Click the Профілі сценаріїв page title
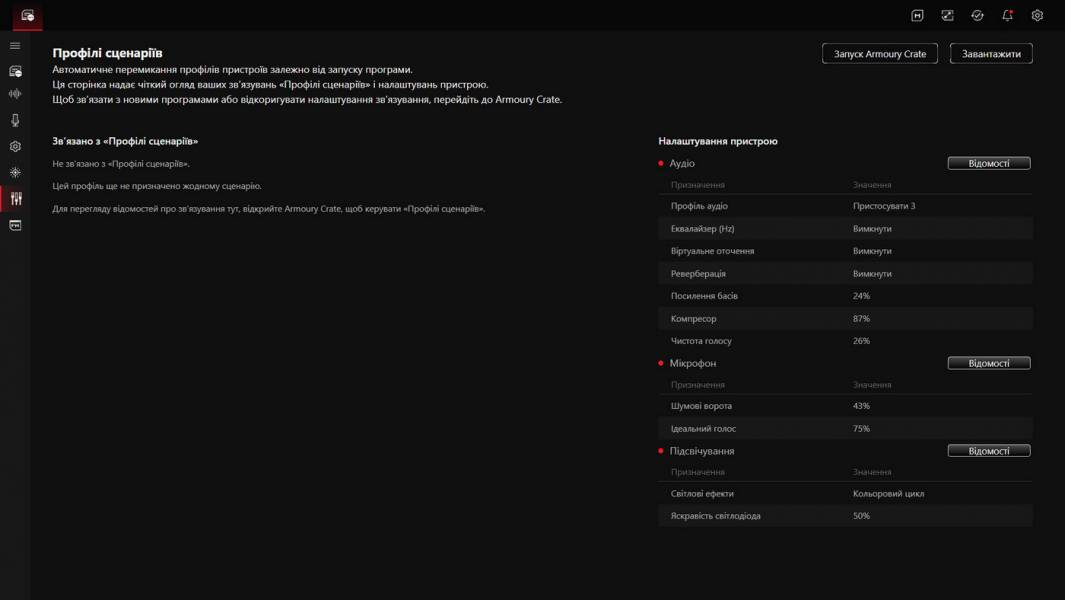The height and width of the screenshot is (600, 1065). (107, 53)
